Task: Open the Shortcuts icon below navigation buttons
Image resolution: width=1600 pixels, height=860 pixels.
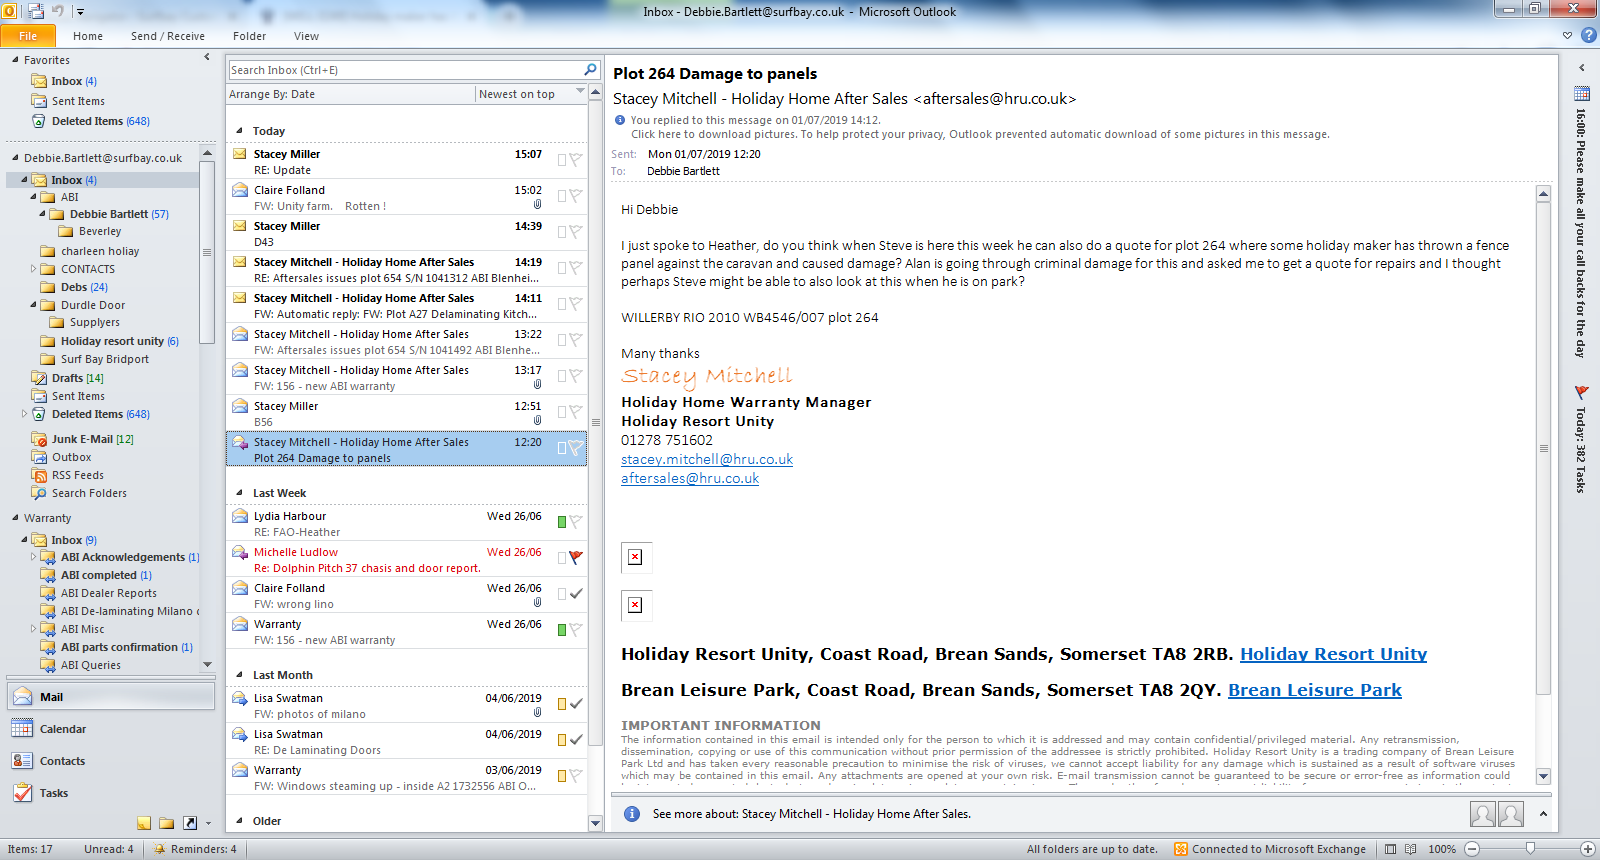Action: pos(189,823)
